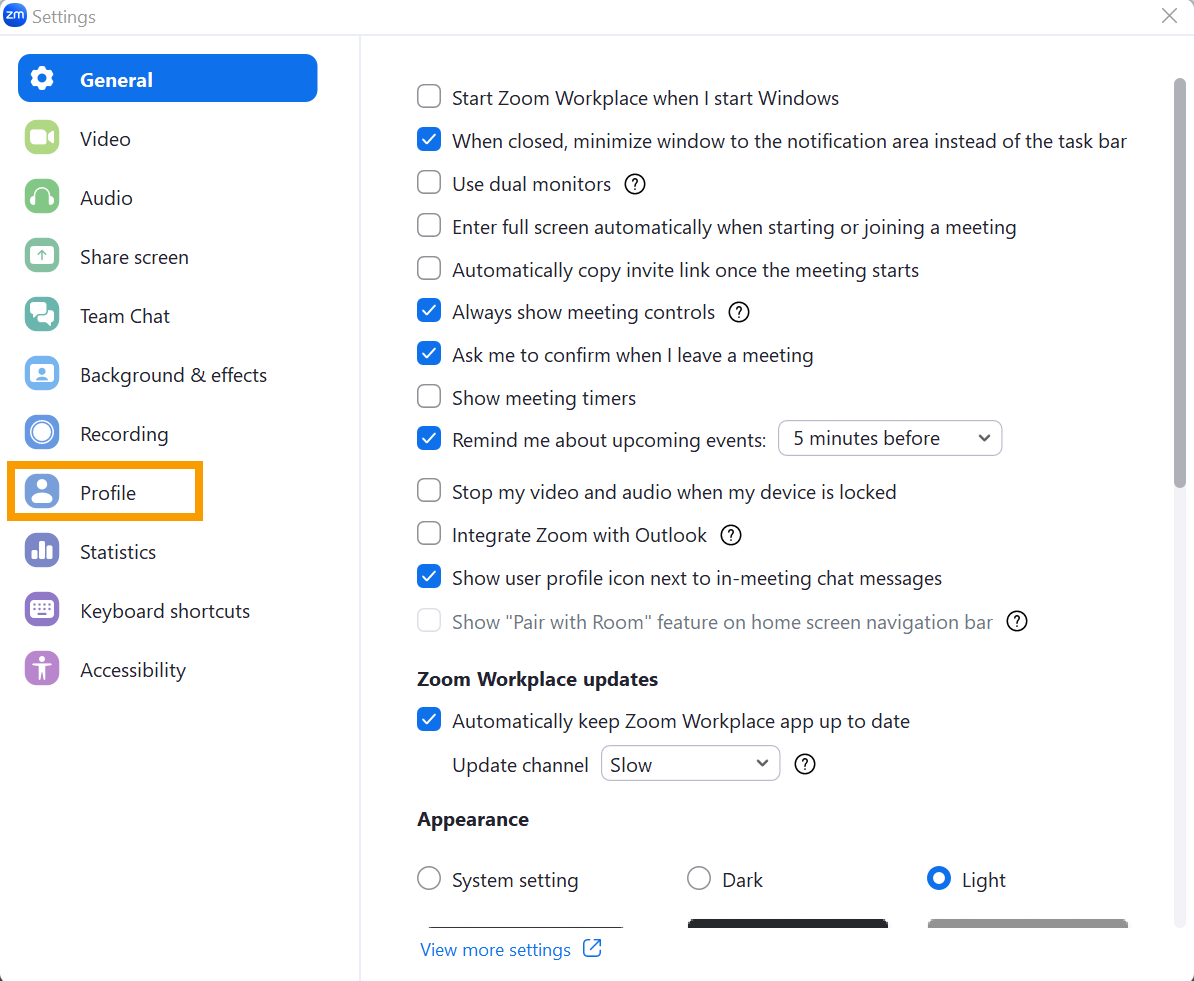This screenshot has width=1194, height=981.
Task: Click the Accessibility figure icon
Action: point(42,669)
